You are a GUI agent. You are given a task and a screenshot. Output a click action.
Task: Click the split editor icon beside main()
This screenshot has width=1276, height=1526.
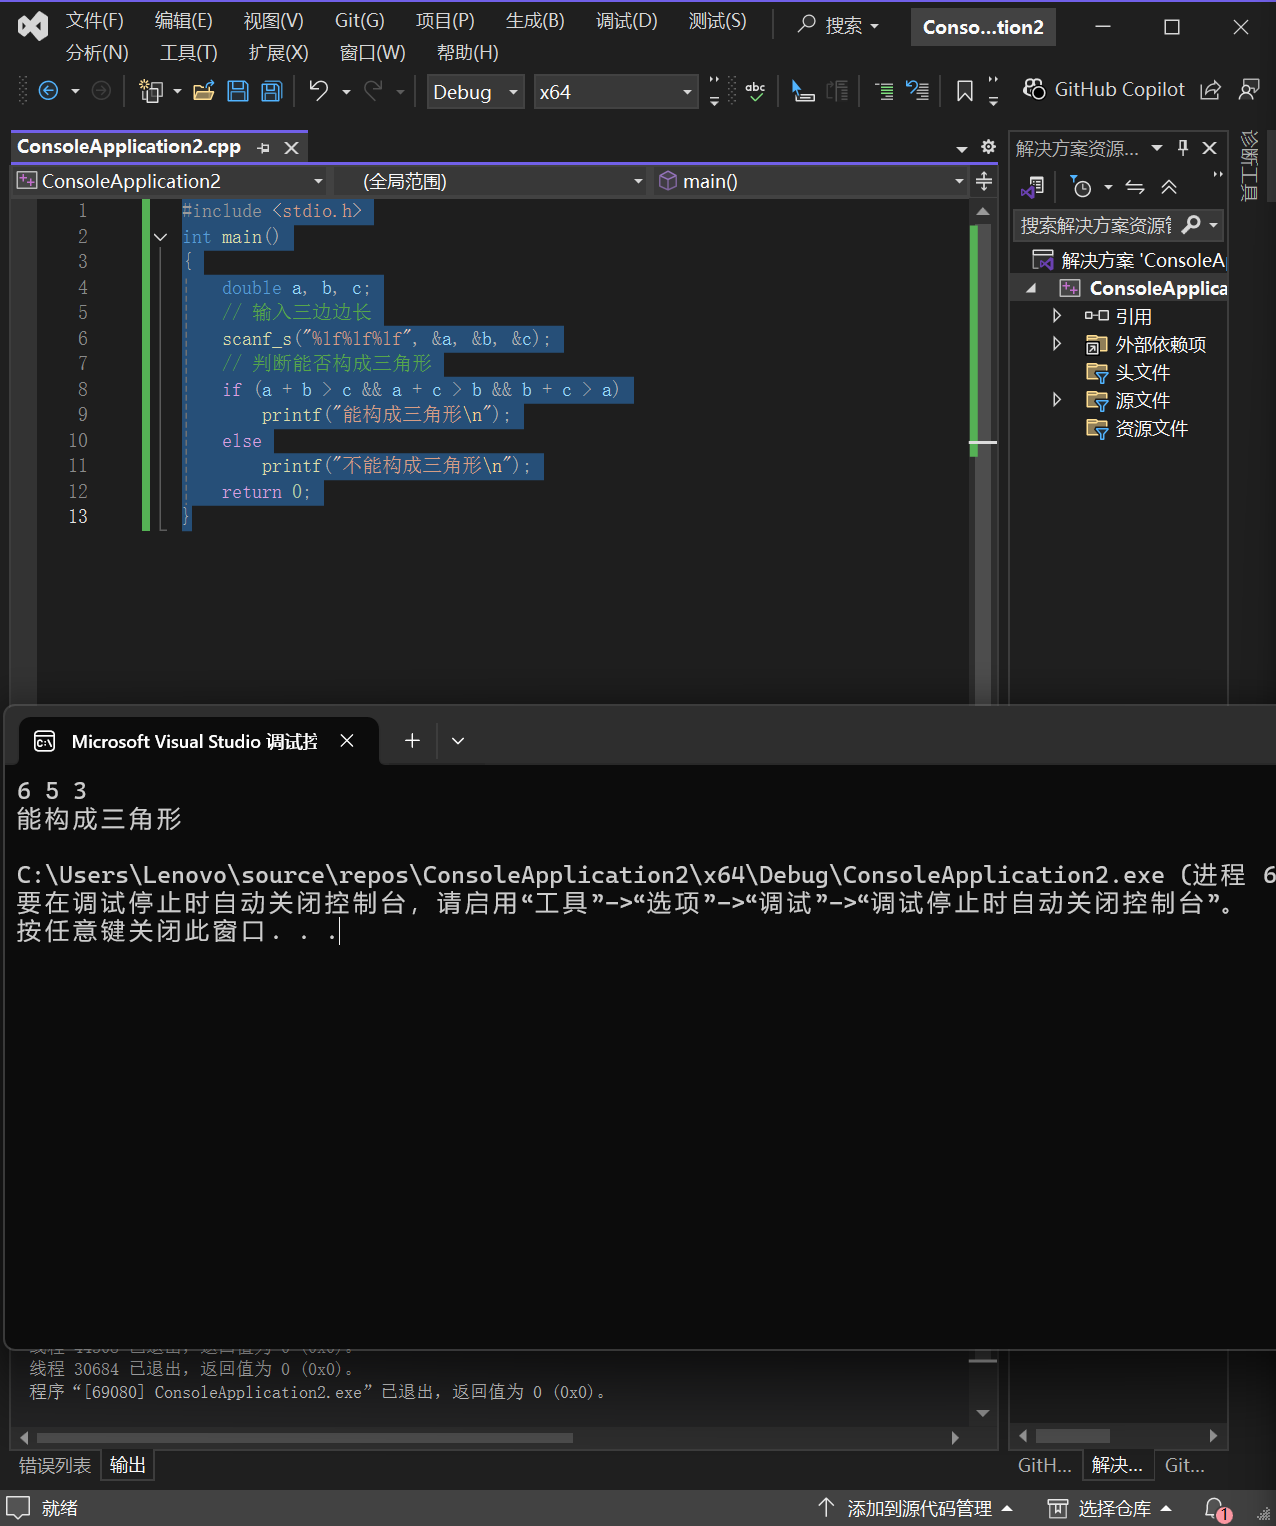click(x=984, y=181)
